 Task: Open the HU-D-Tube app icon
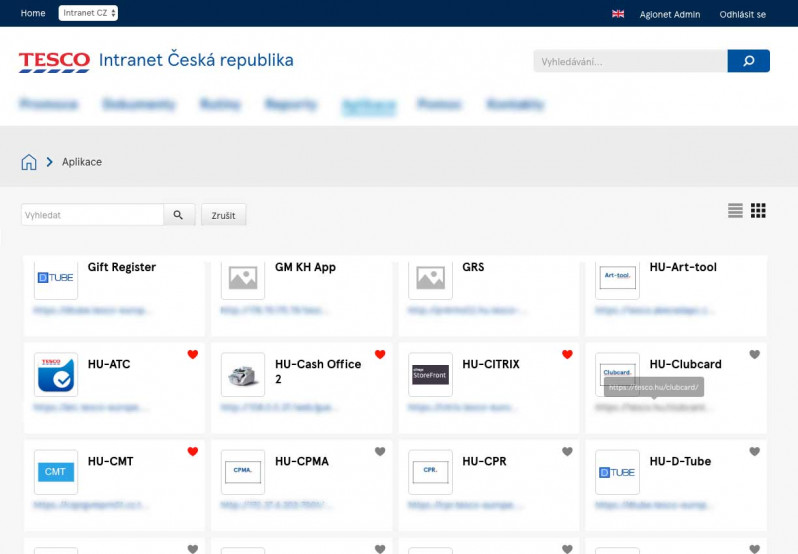[617, 472]
